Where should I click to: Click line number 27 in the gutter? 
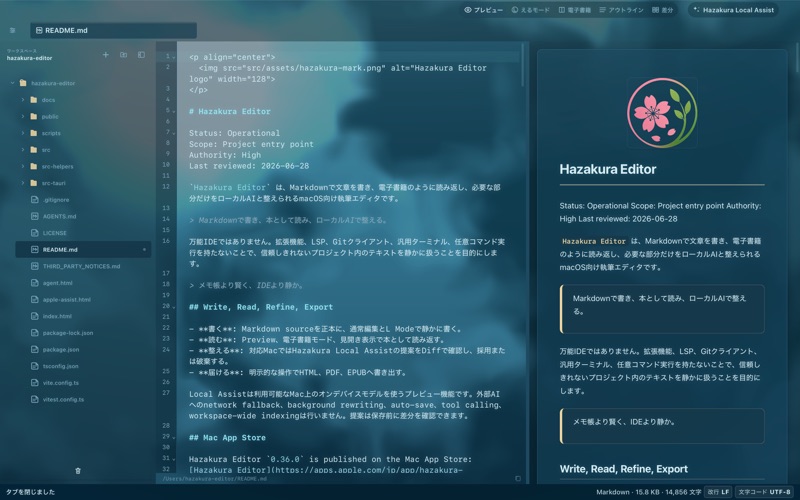tap(166, 393)
